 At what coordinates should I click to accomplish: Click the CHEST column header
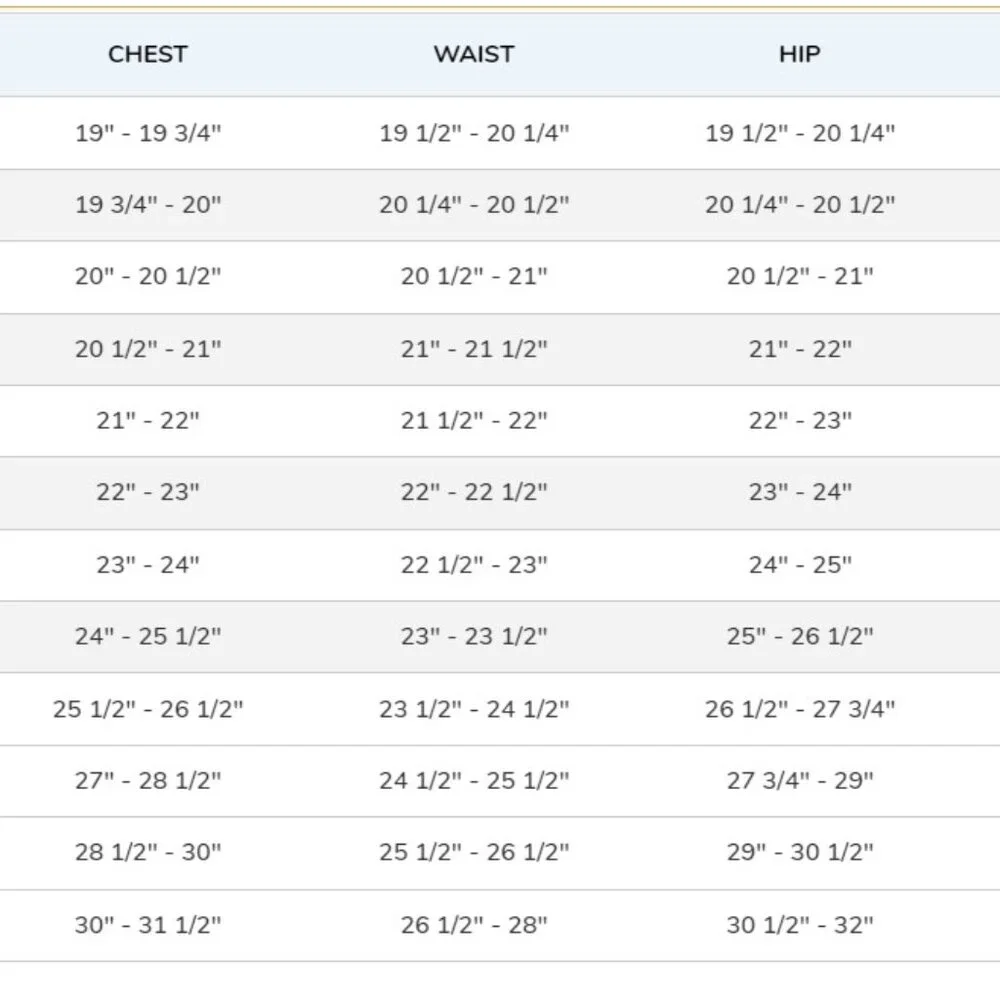click(148, 54)
